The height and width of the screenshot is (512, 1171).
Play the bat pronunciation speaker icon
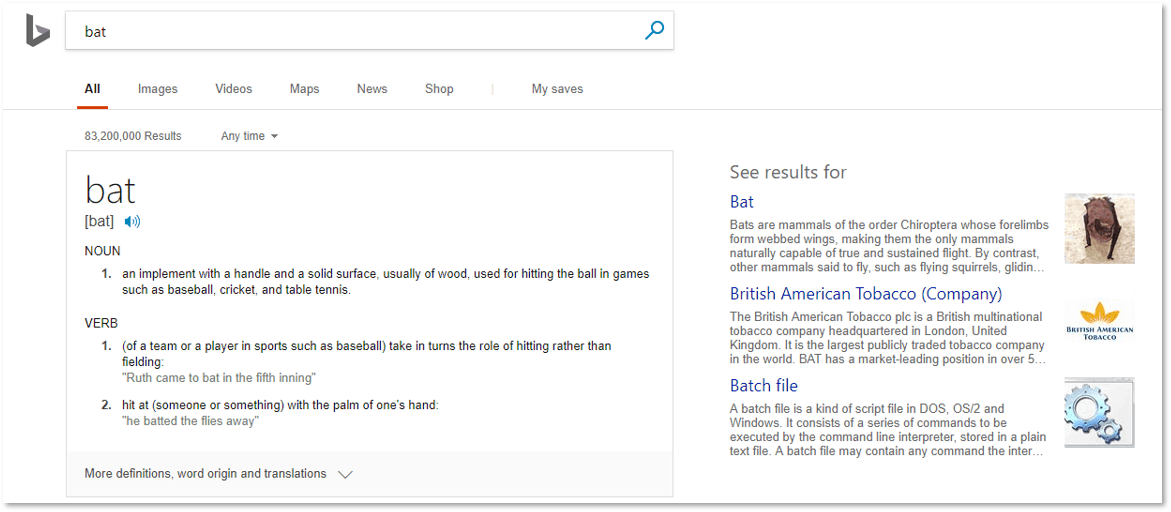(x=132, y=222)
